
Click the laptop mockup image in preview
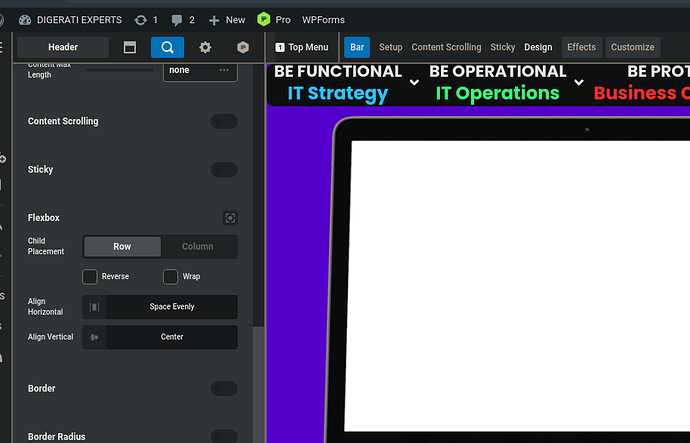coord(508,280)
